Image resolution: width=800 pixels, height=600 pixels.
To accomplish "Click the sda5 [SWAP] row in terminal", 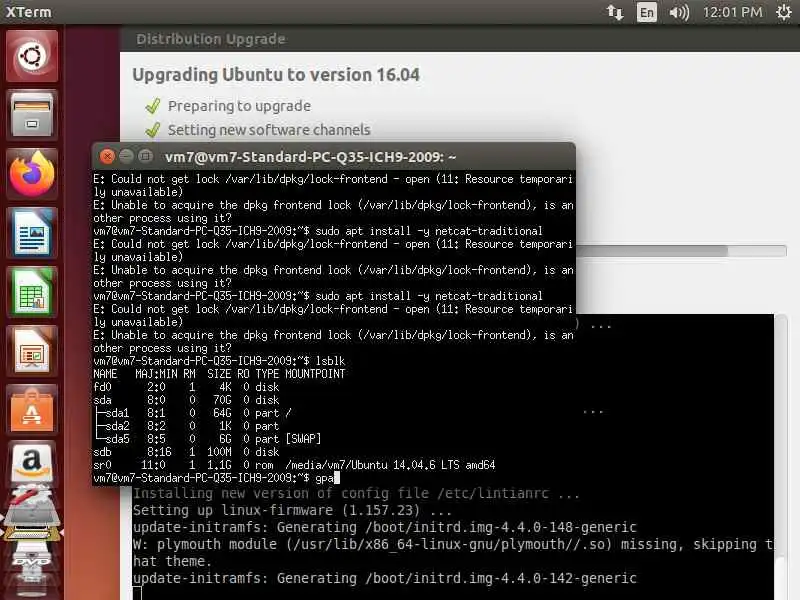I will [207, 439].
